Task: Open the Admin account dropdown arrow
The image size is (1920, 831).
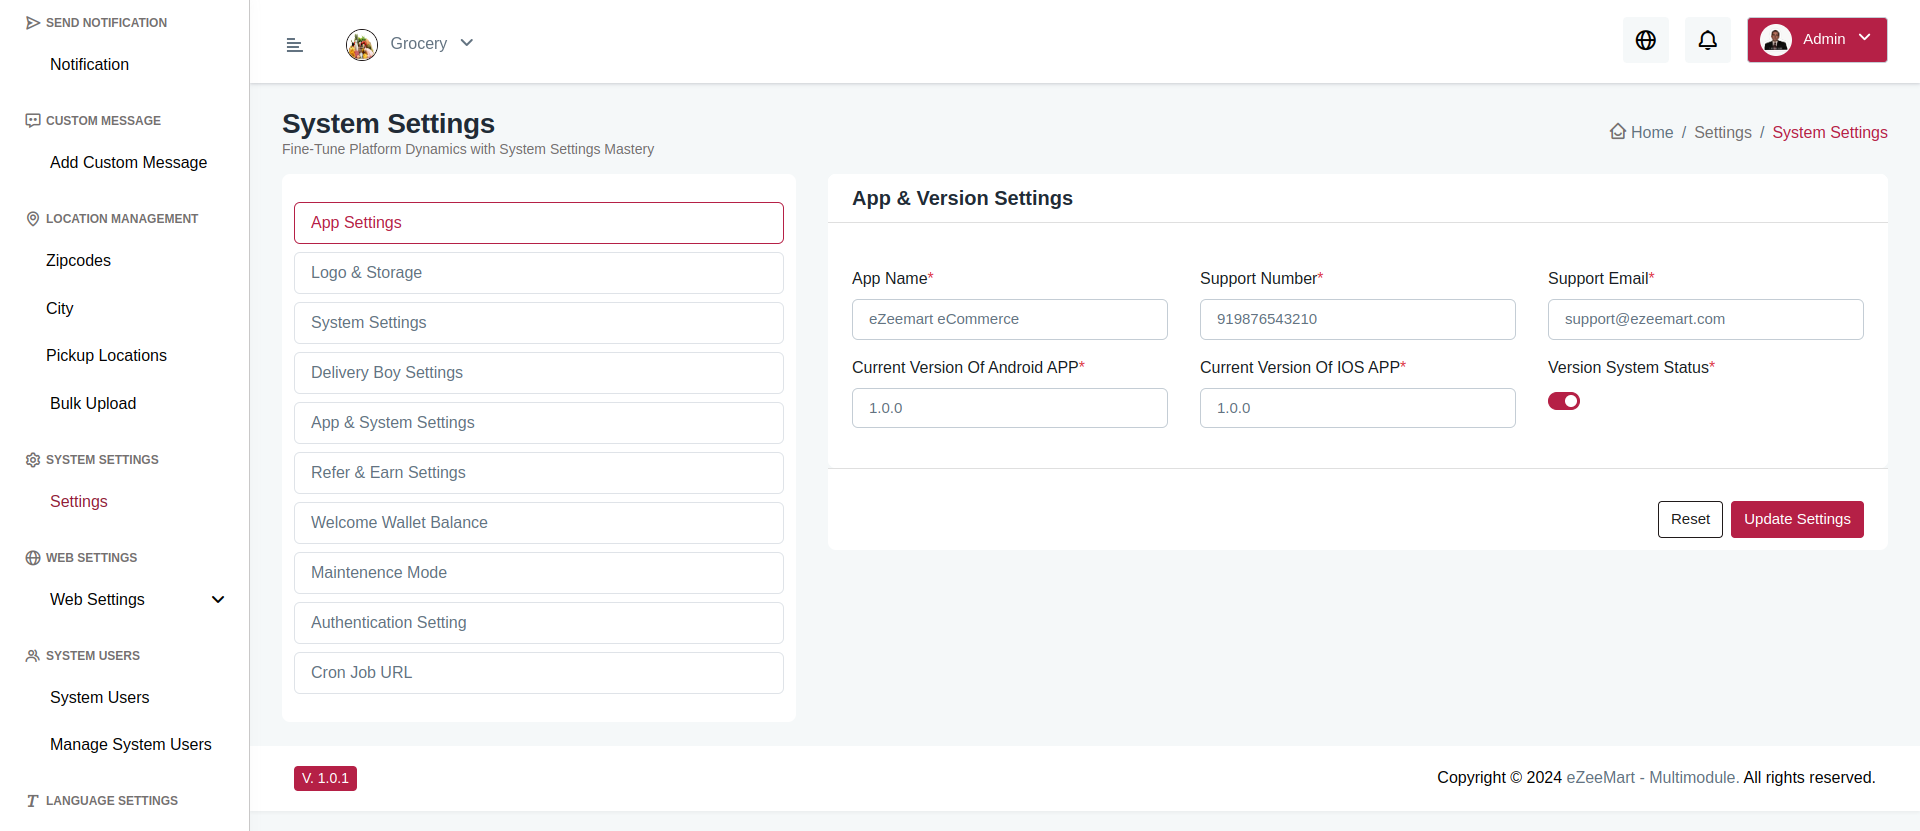Action: click(1864, 38)
